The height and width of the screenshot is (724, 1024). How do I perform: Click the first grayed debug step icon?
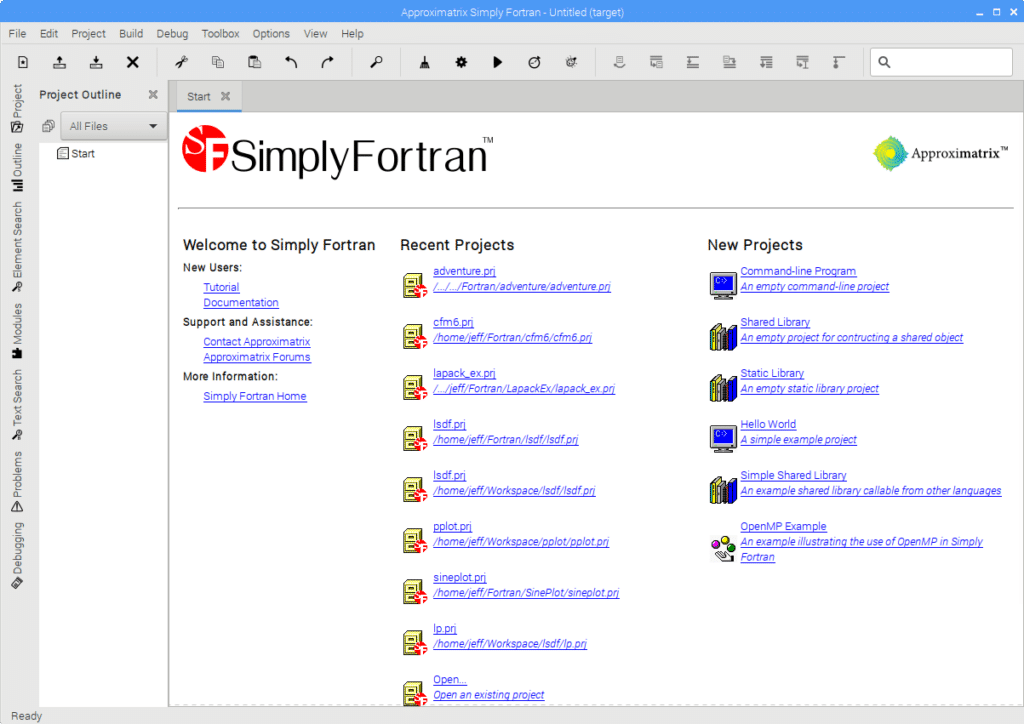pyautogui.click(x=620, y=62)
